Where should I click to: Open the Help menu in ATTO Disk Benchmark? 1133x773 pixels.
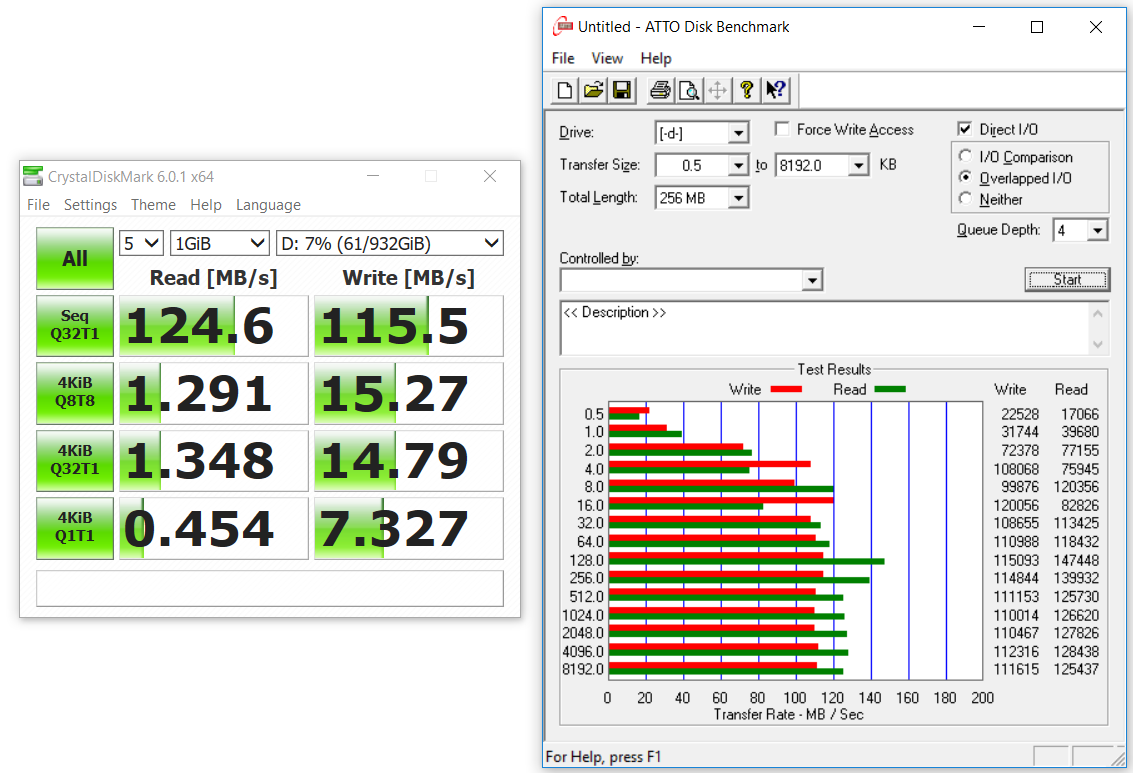point(656,59)
